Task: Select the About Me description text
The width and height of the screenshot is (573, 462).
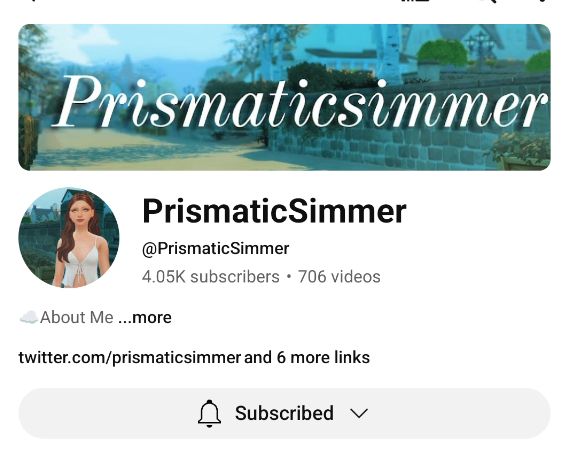Action: [77, 317]
